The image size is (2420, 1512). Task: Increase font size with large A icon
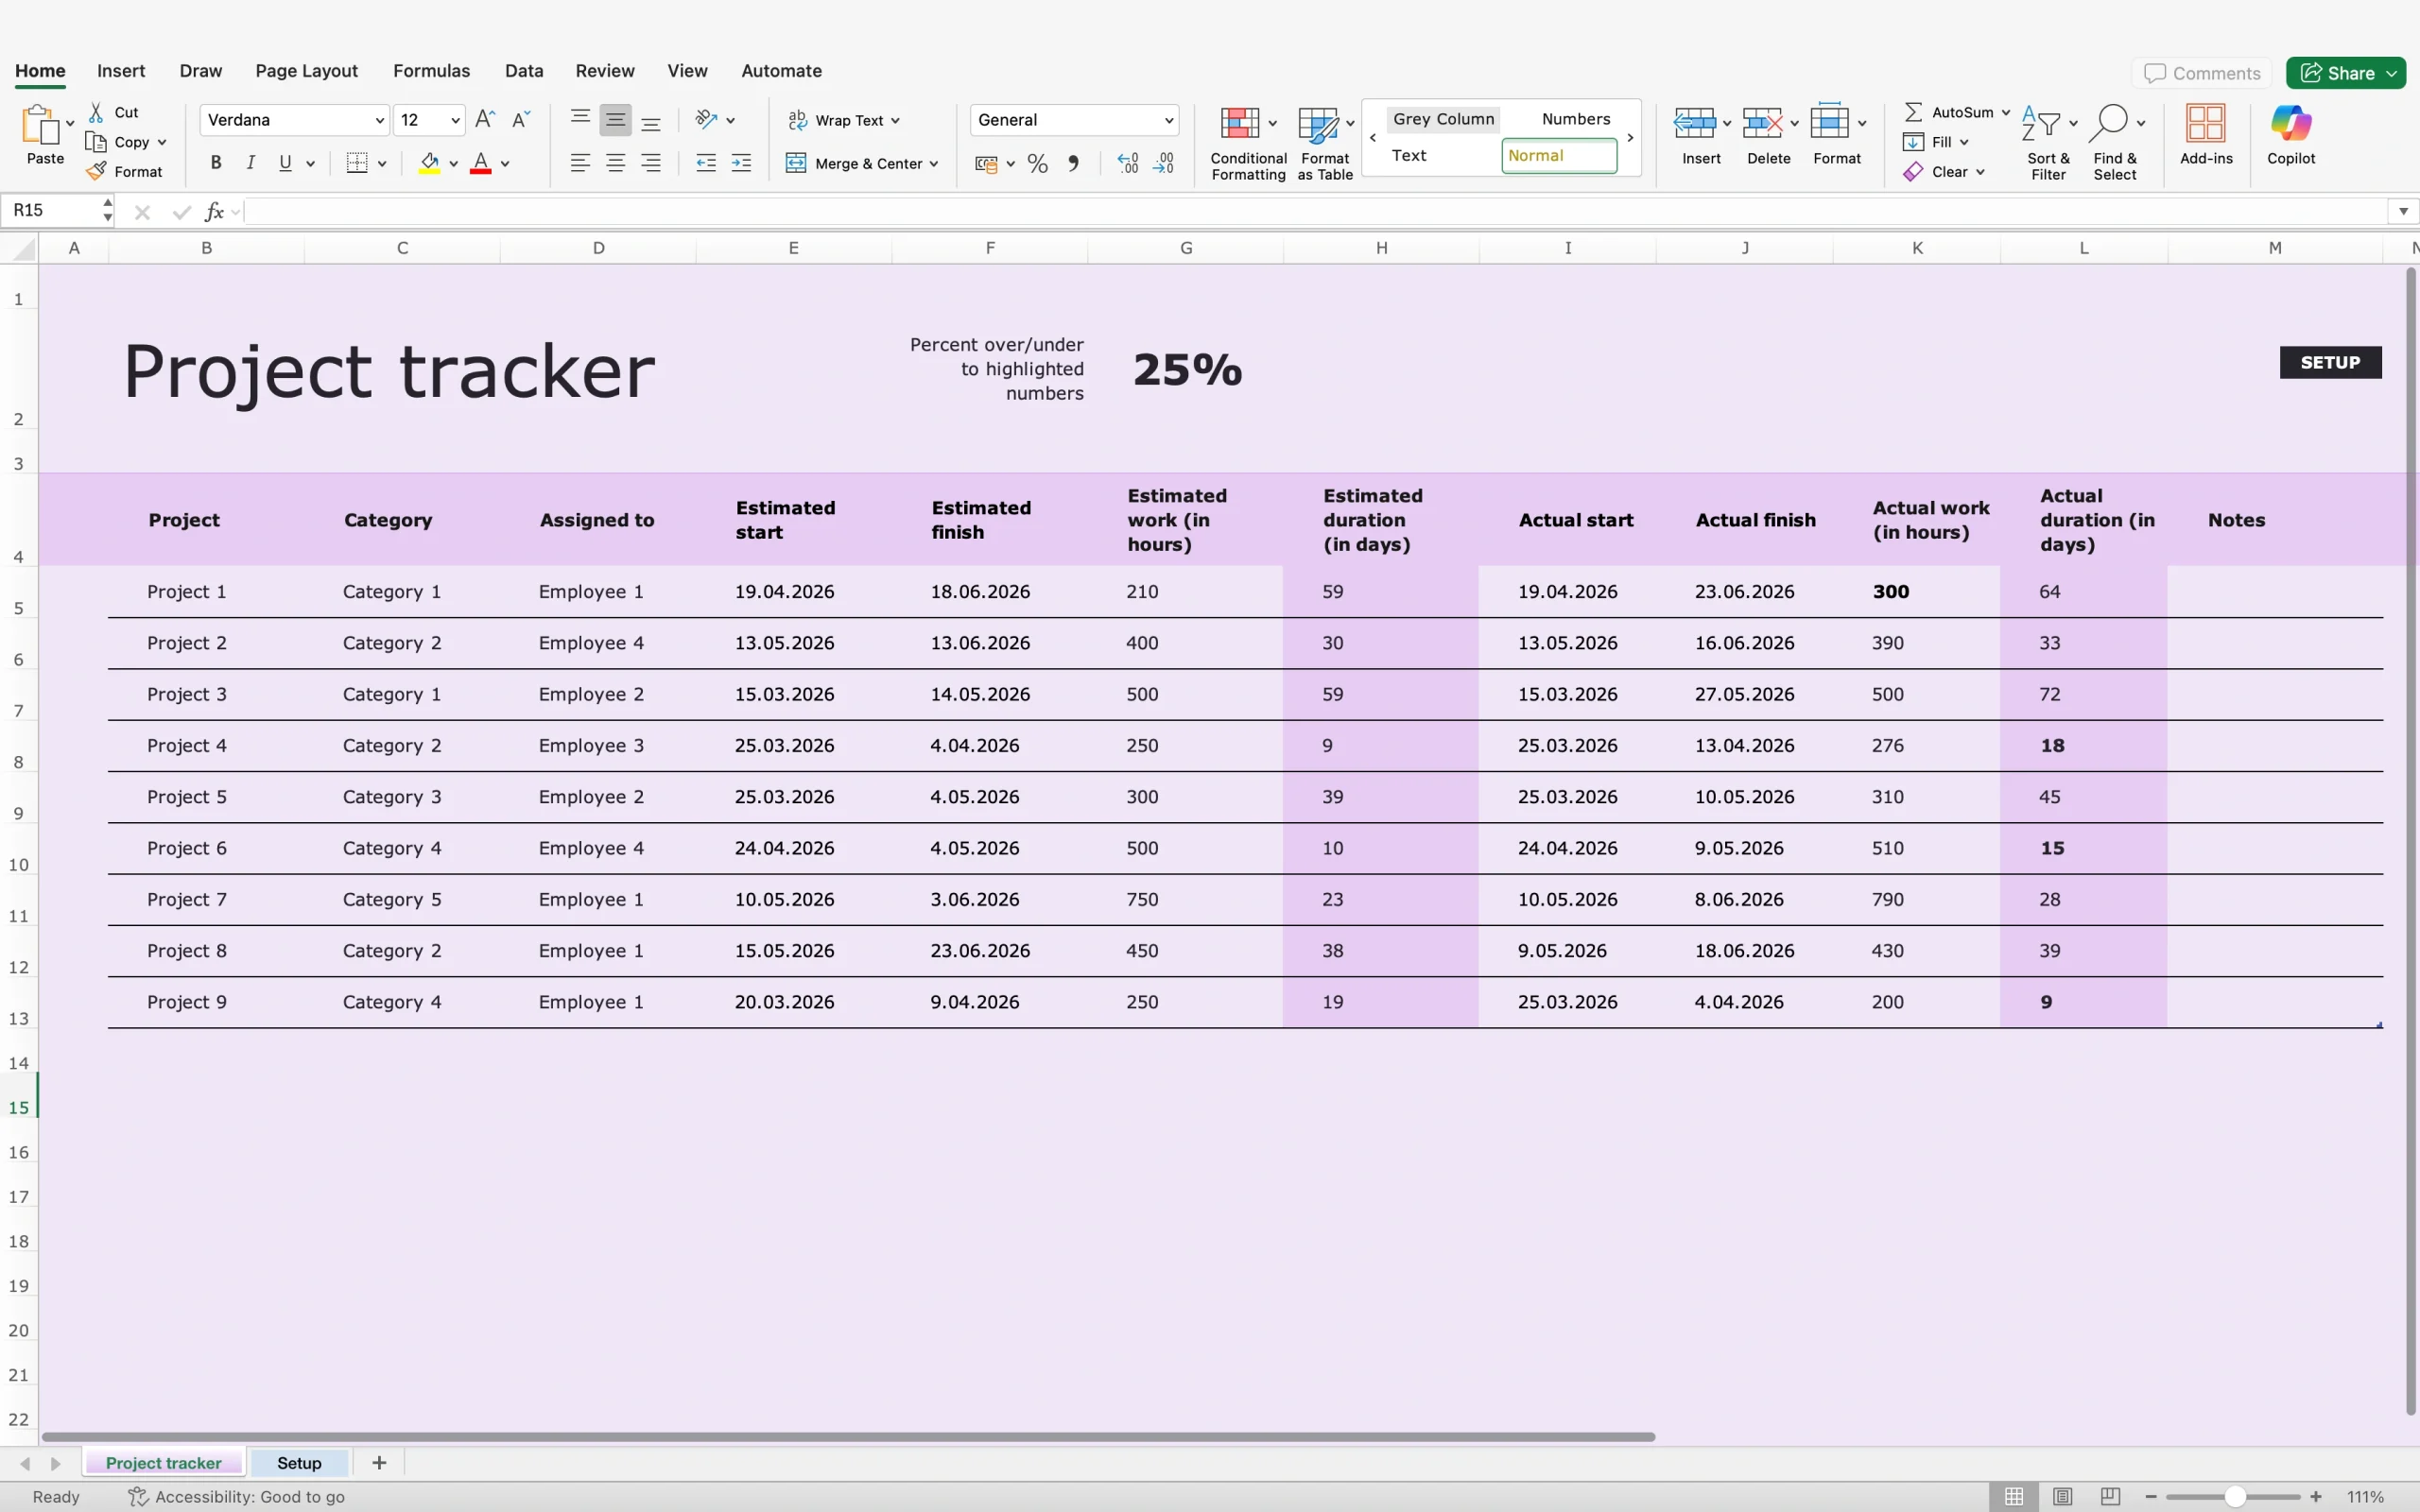(x=485, y=119)
